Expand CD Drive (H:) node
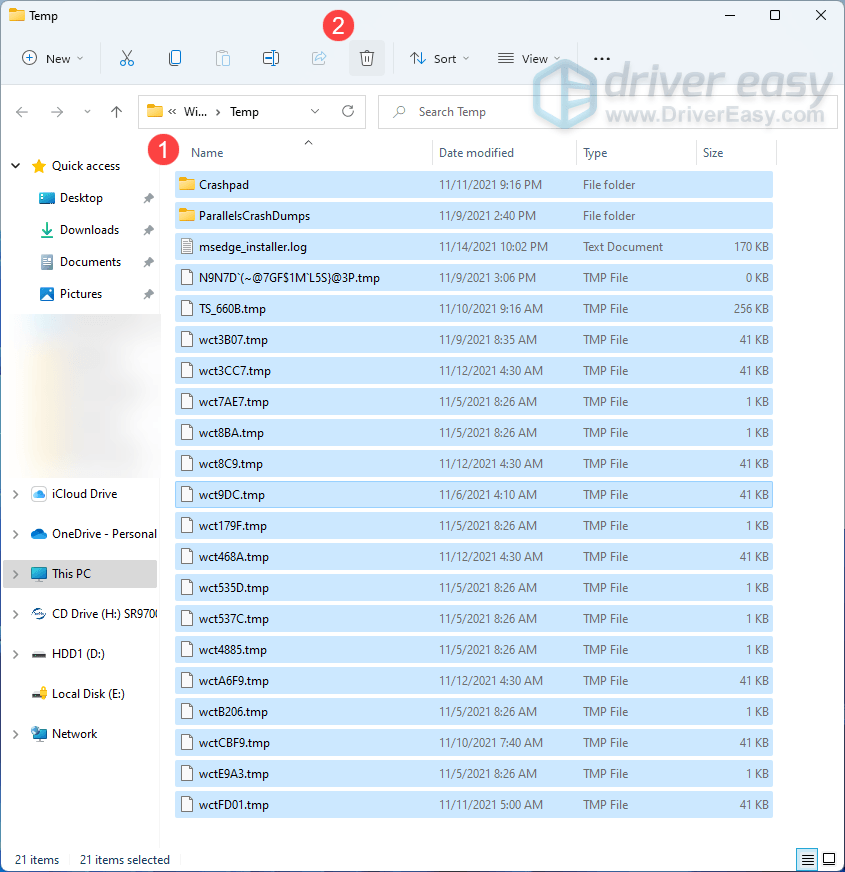 [x=16, y=614]
